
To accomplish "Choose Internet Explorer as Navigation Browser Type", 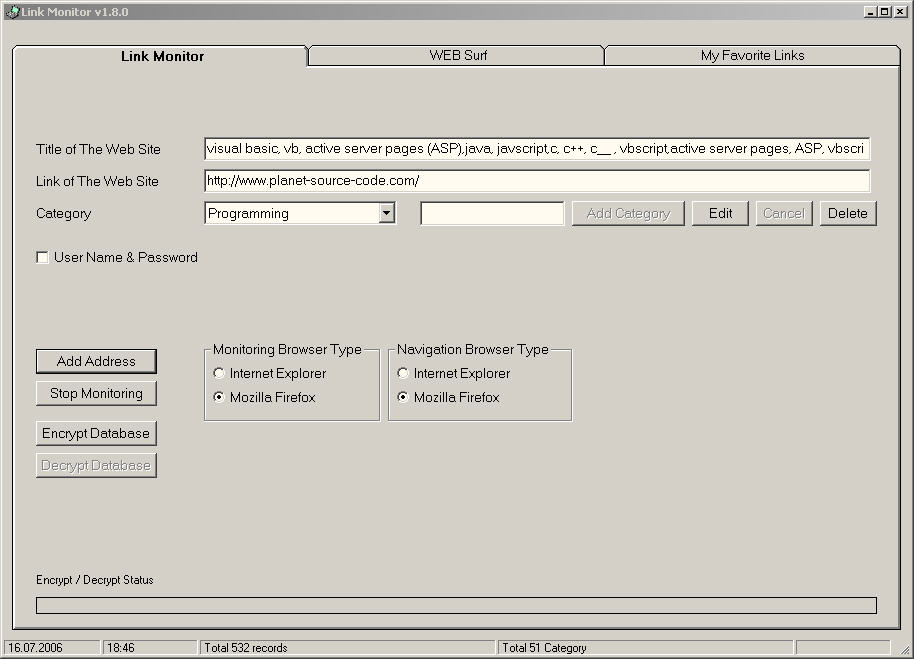I will pyautogui.click(x=403, y=374).
